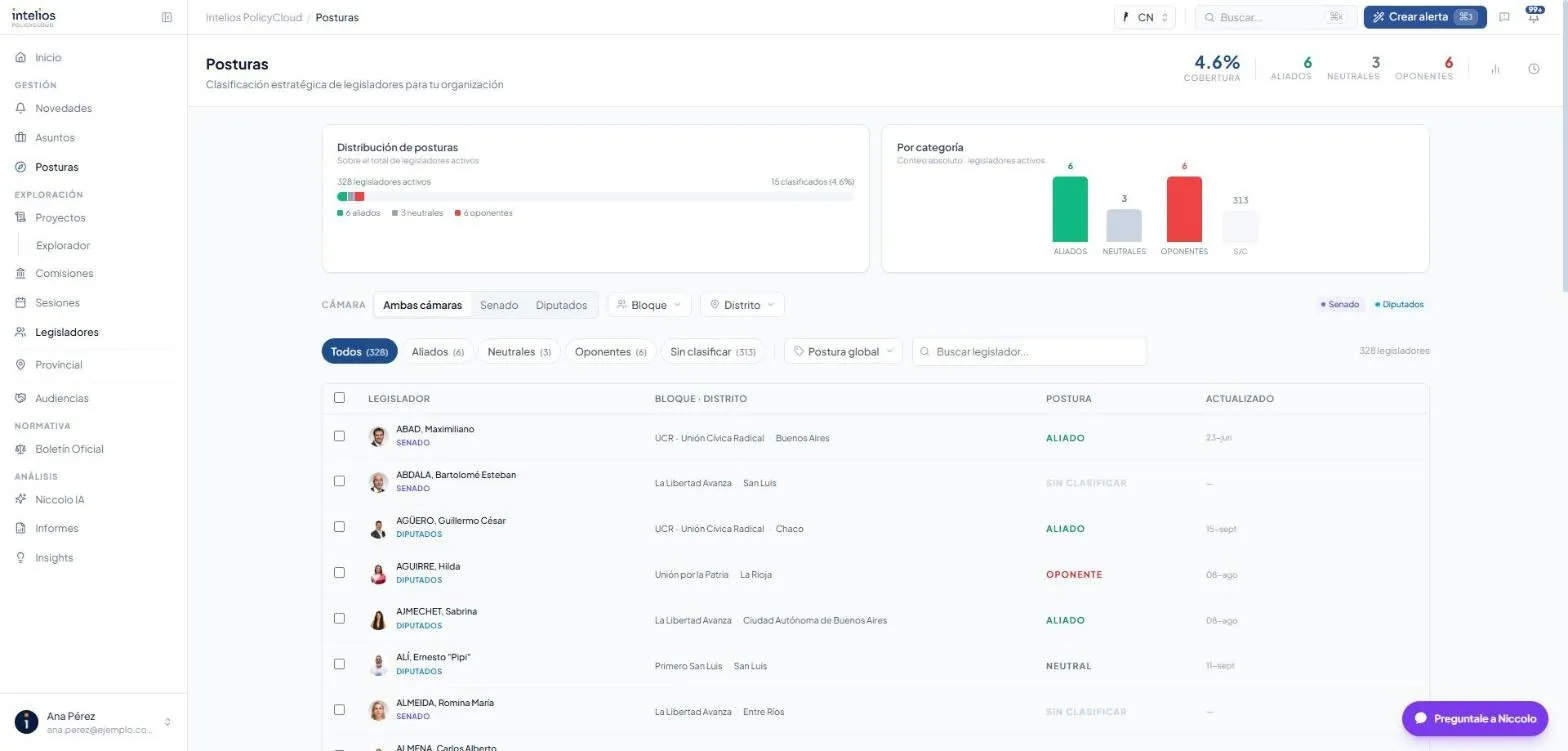Open the Distrito filter dropdown
This screenshot has height=751, width=1568.
pos(742,305)
